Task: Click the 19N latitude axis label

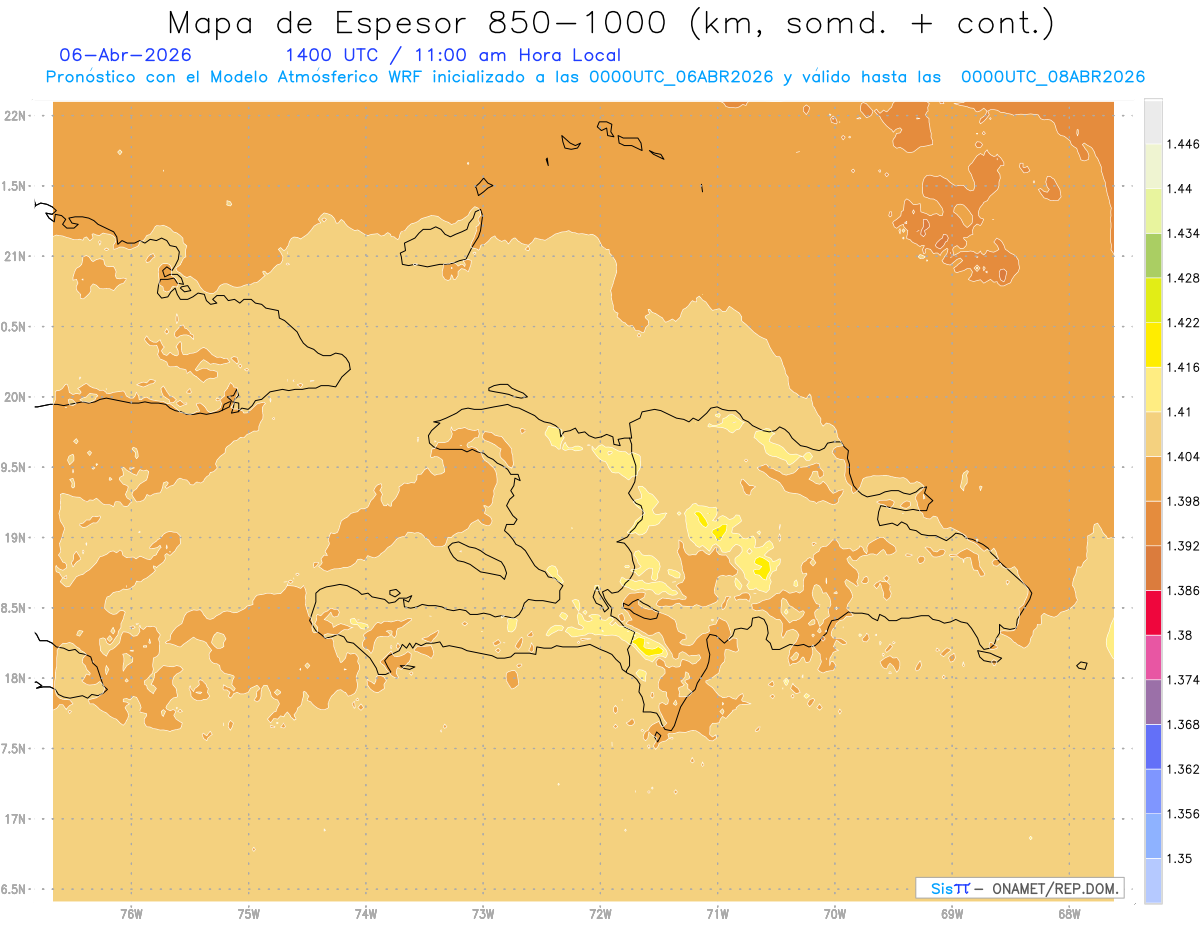Action: [x=17, y=538]
